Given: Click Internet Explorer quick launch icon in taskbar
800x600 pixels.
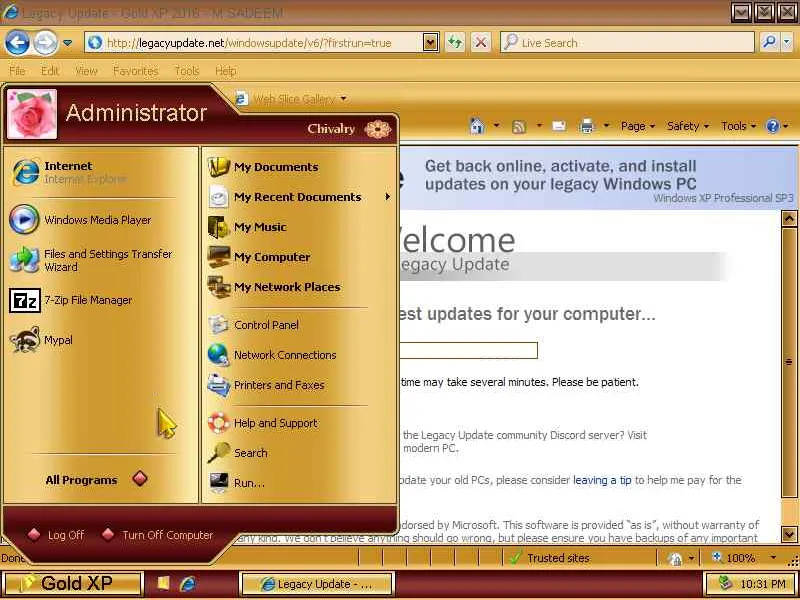Looking at the screenshot, I should pyautogui.click(x=188, y=584).
